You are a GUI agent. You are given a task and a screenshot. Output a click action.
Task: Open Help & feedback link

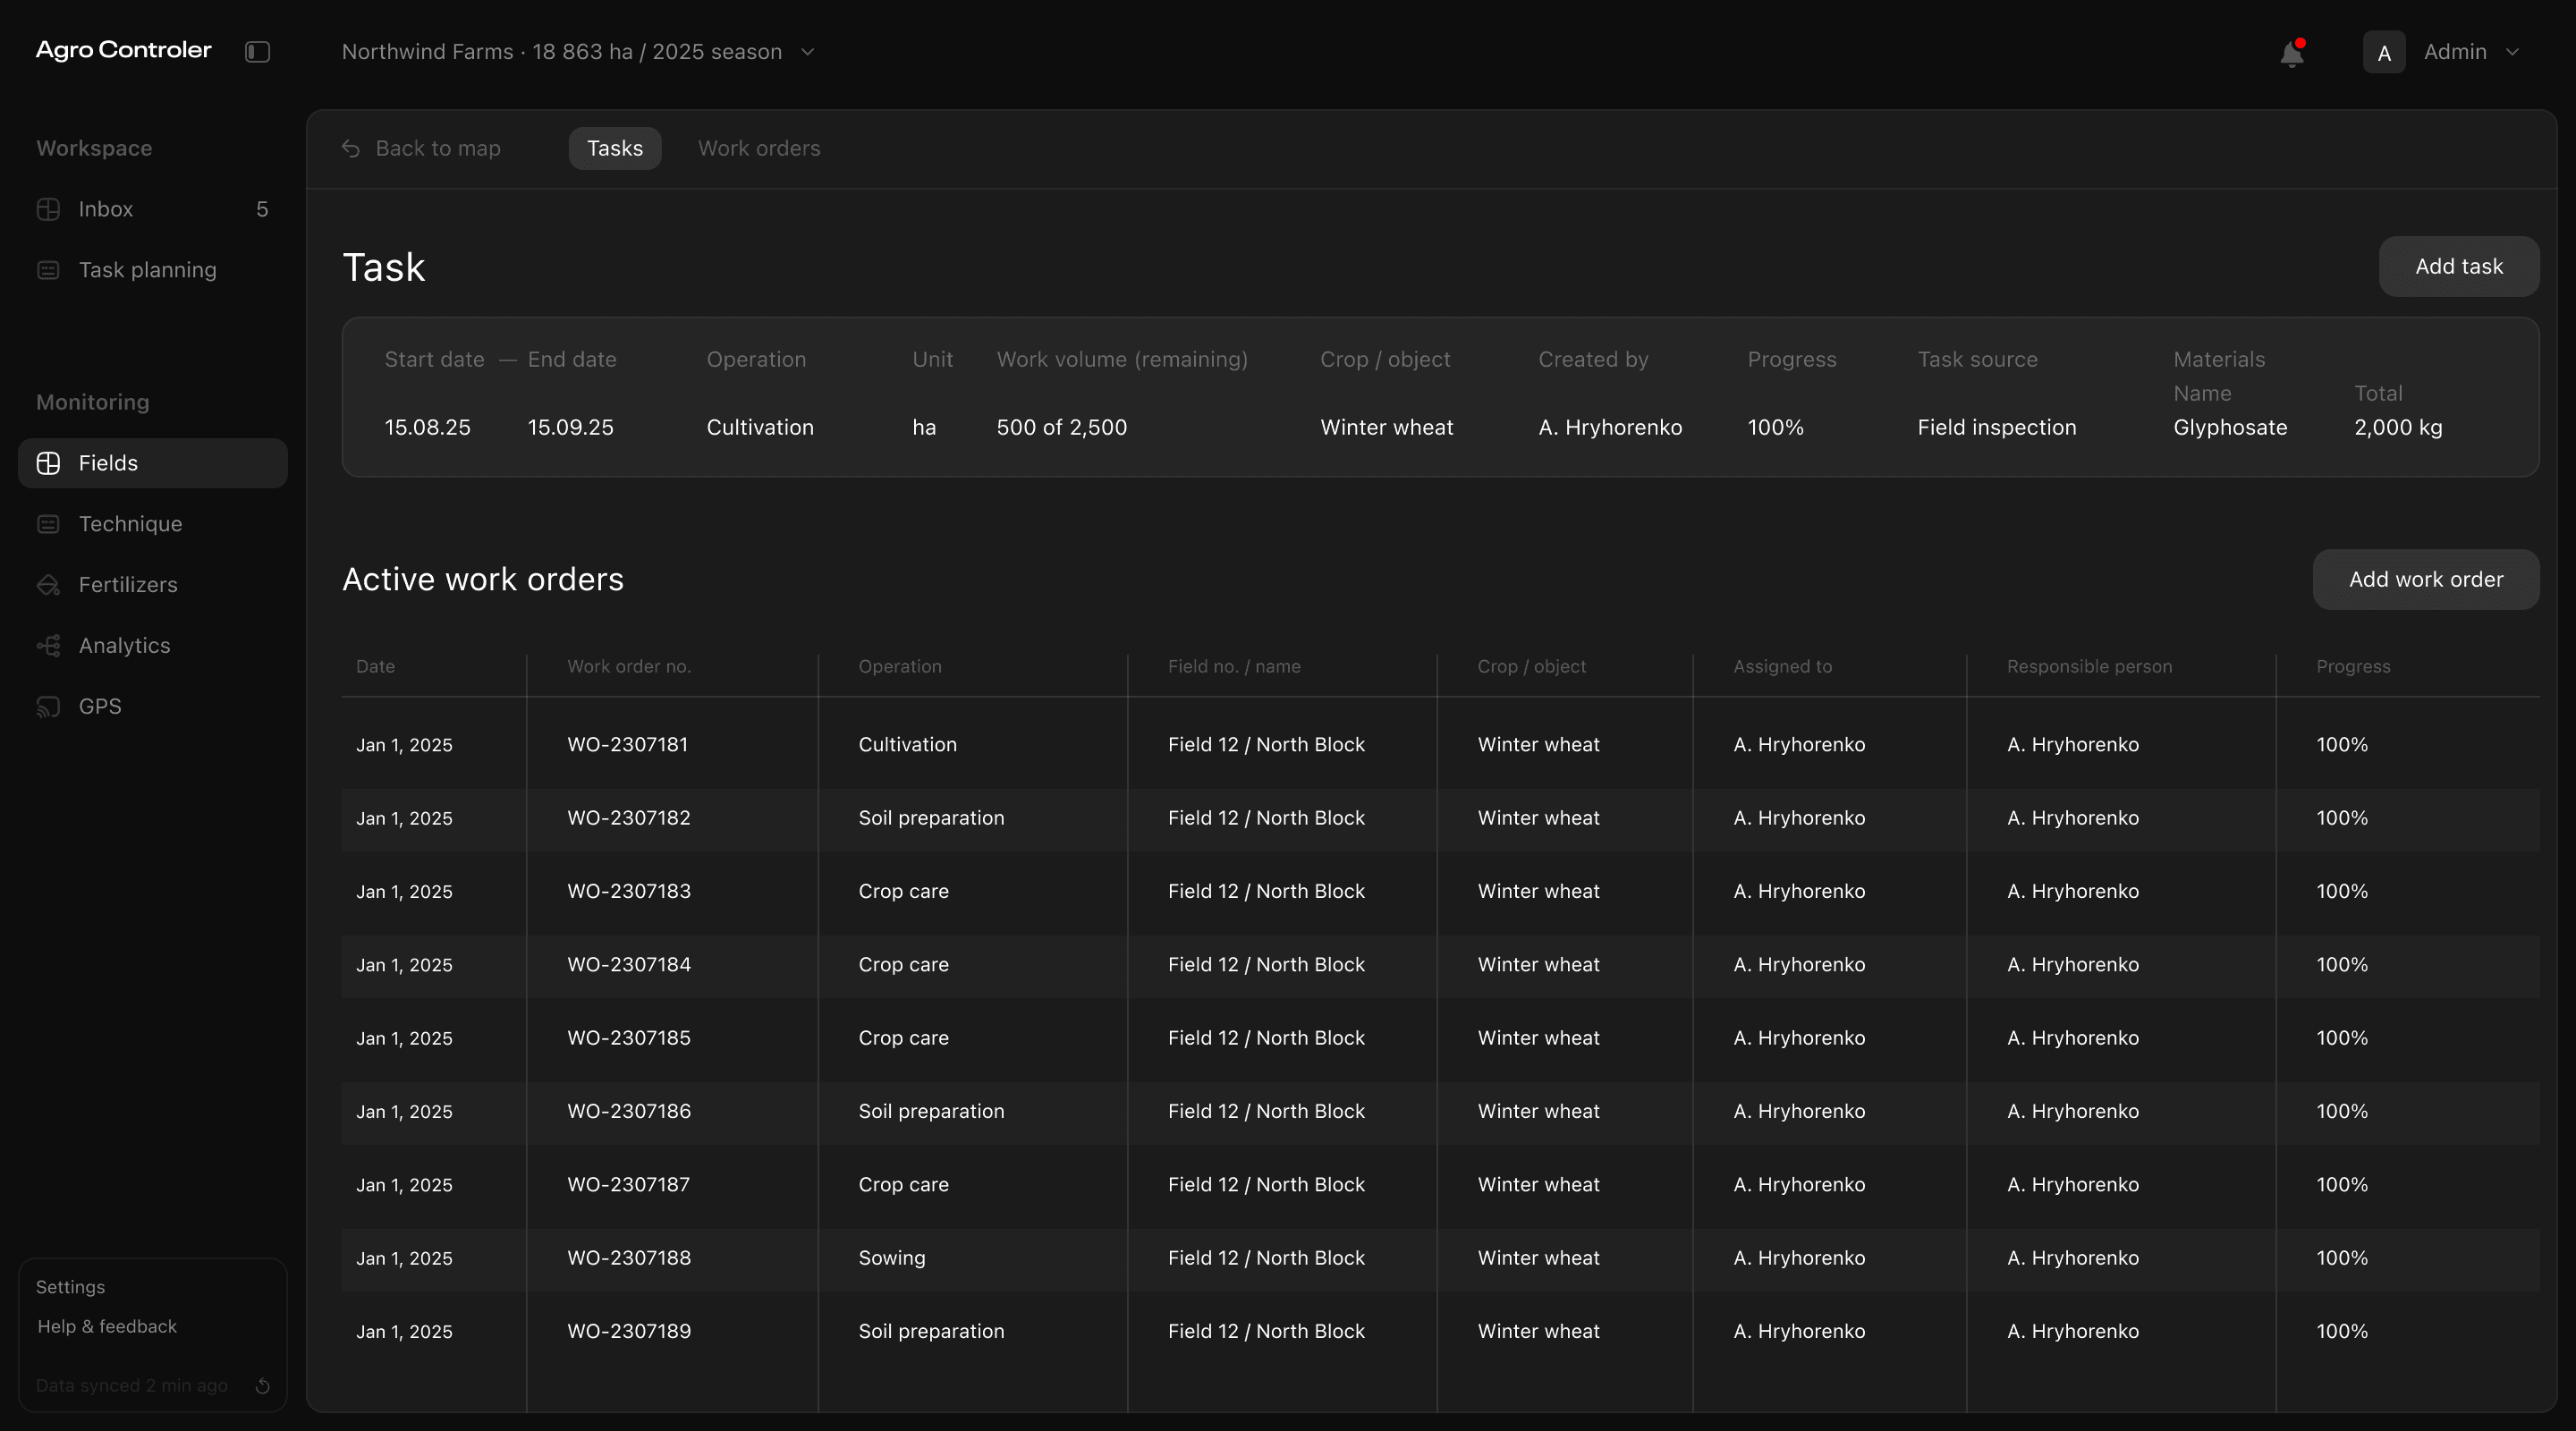107,1326
